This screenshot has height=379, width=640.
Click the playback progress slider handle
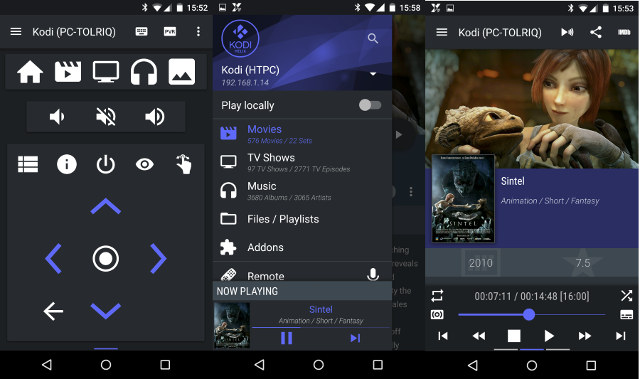pyautogui.click(x=529, y=314)
